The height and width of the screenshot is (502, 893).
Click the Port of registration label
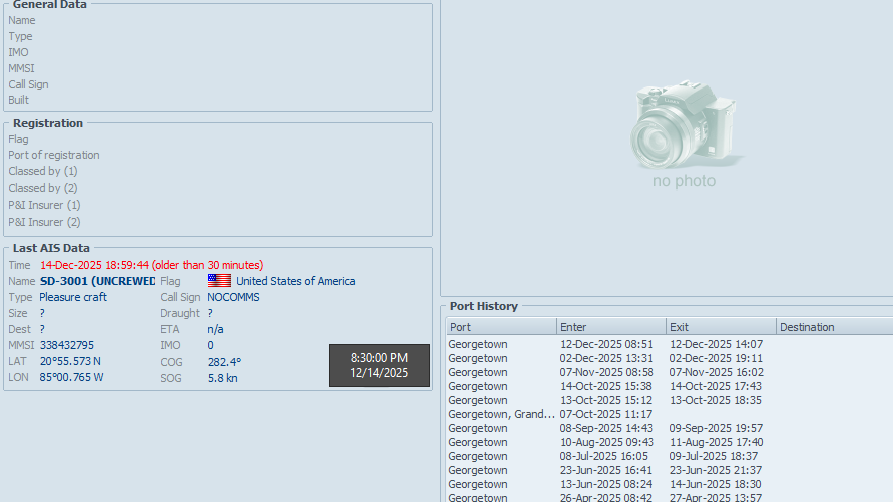(x=54, y=155)
